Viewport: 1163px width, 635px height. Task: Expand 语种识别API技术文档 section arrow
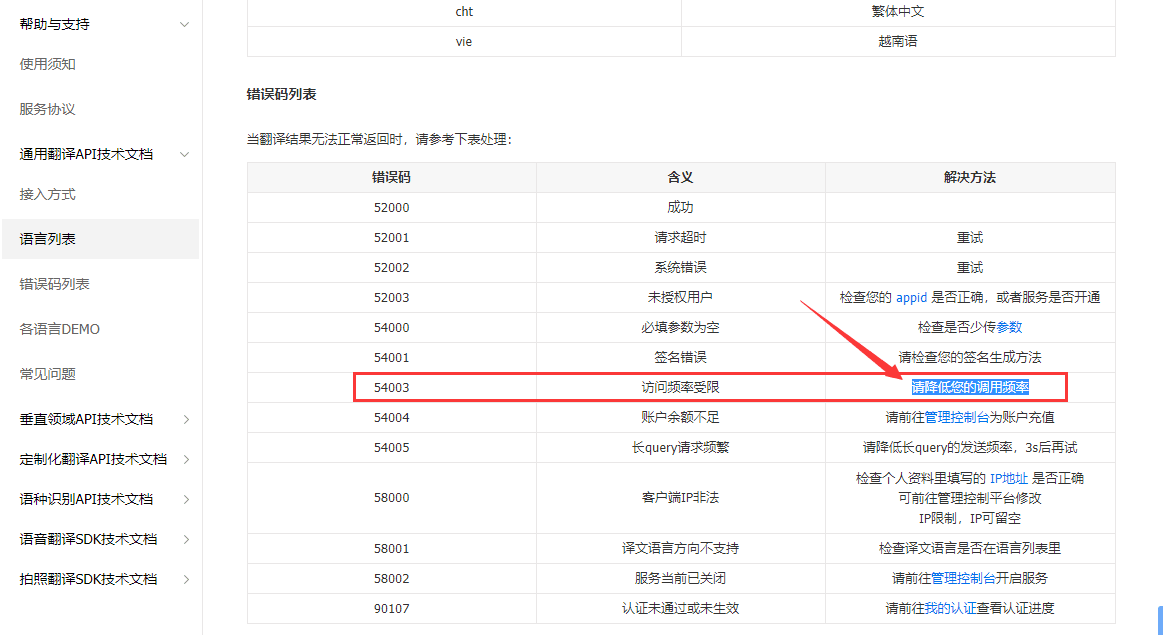(x=186, y=500)
